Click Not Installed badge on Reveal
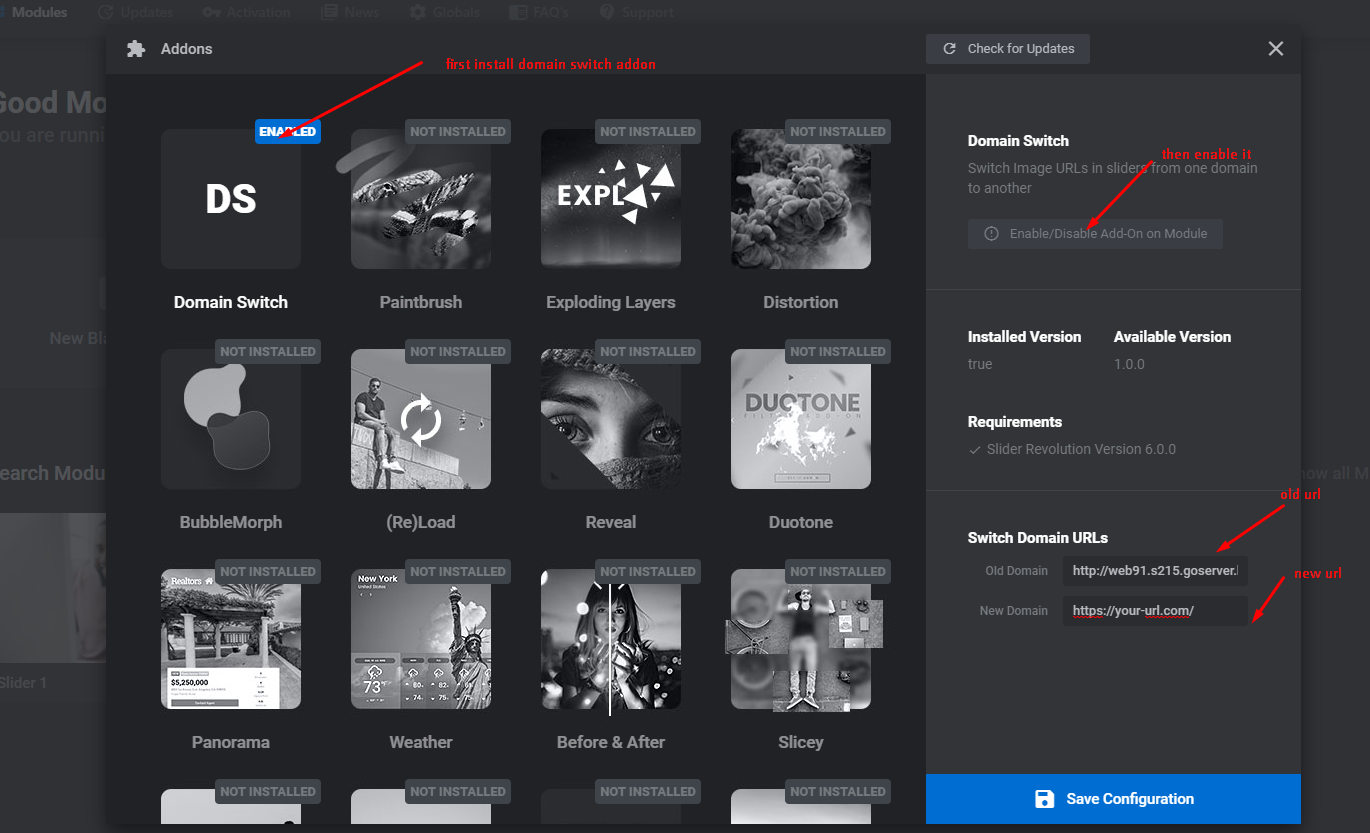Viewport: 1370px width, 833px height. tap(648, 351)
